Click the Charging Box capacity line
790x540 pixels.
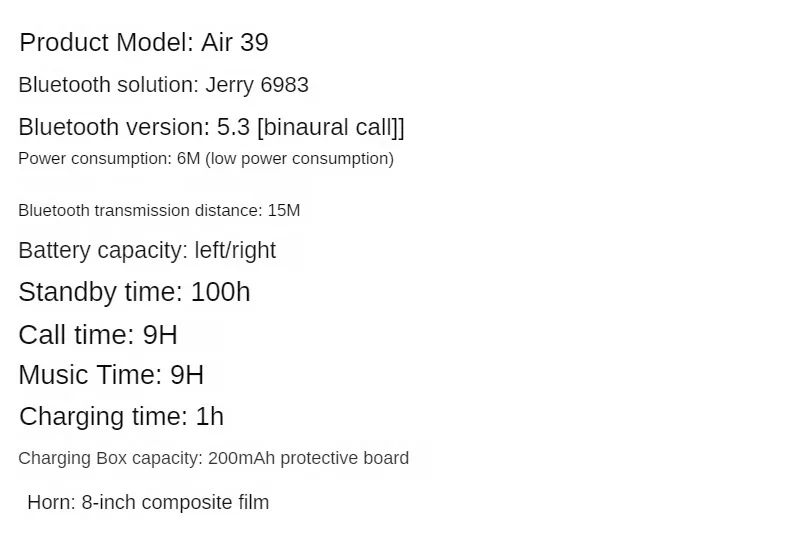[214, 458]
